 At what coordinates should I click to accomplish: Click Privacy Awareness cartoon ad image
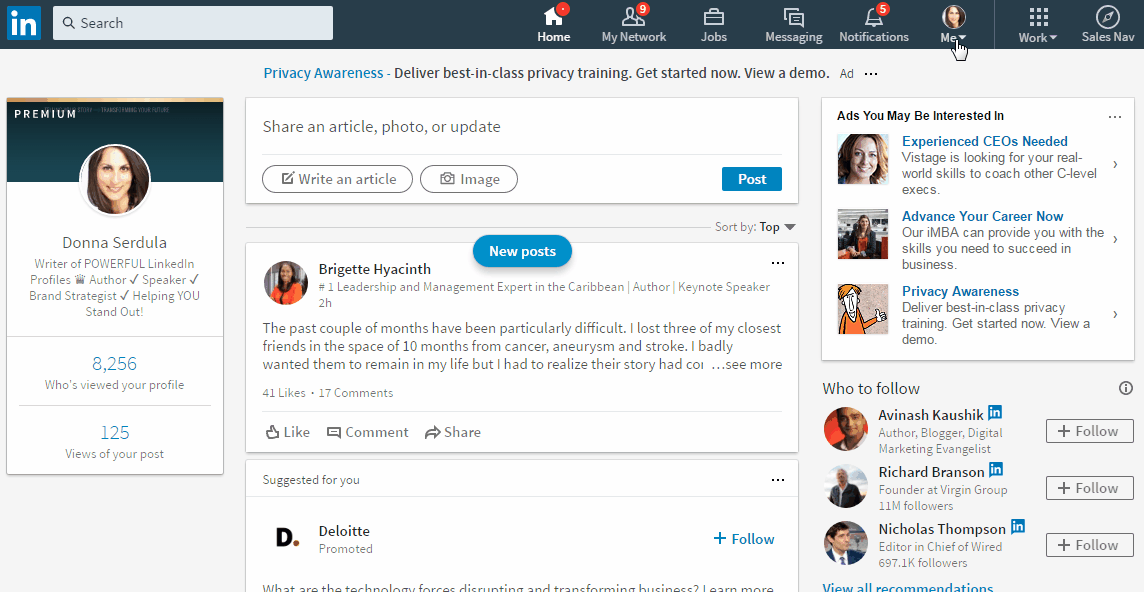point(862,309)
